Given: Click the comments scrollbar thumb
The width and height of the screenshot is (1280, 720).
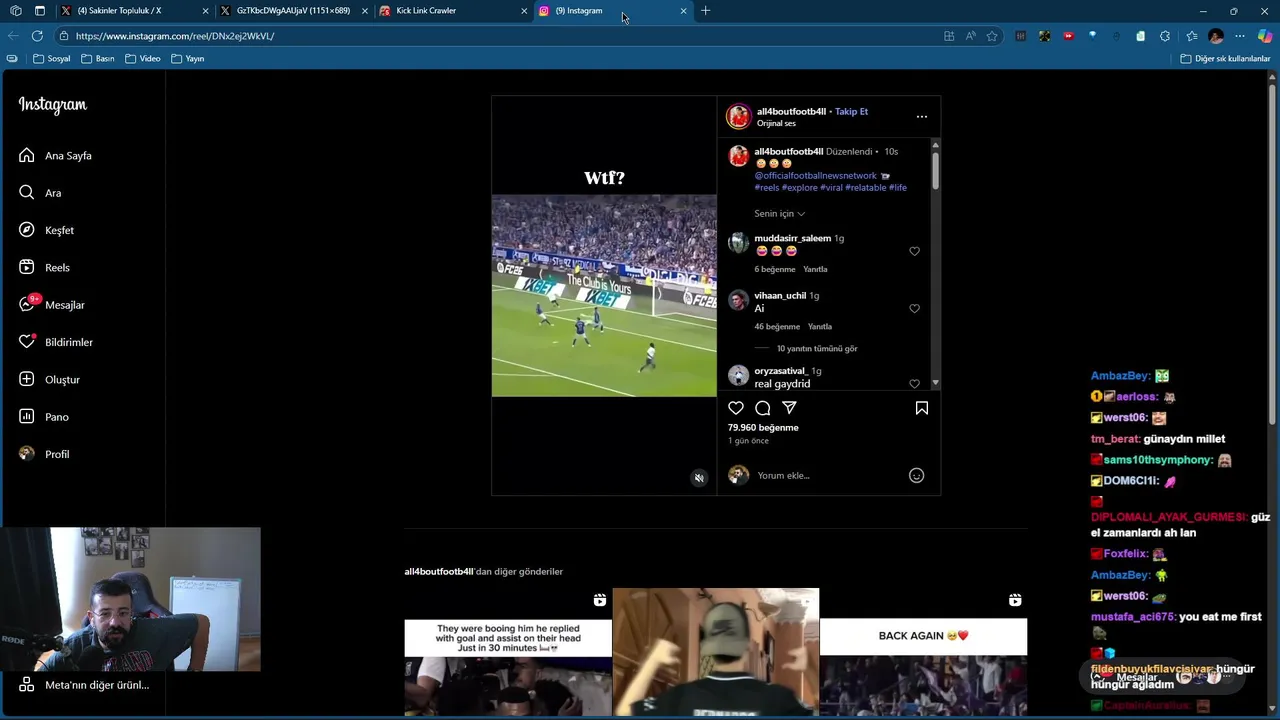Looking at the screenshot, I should click(x=935, y=170).
